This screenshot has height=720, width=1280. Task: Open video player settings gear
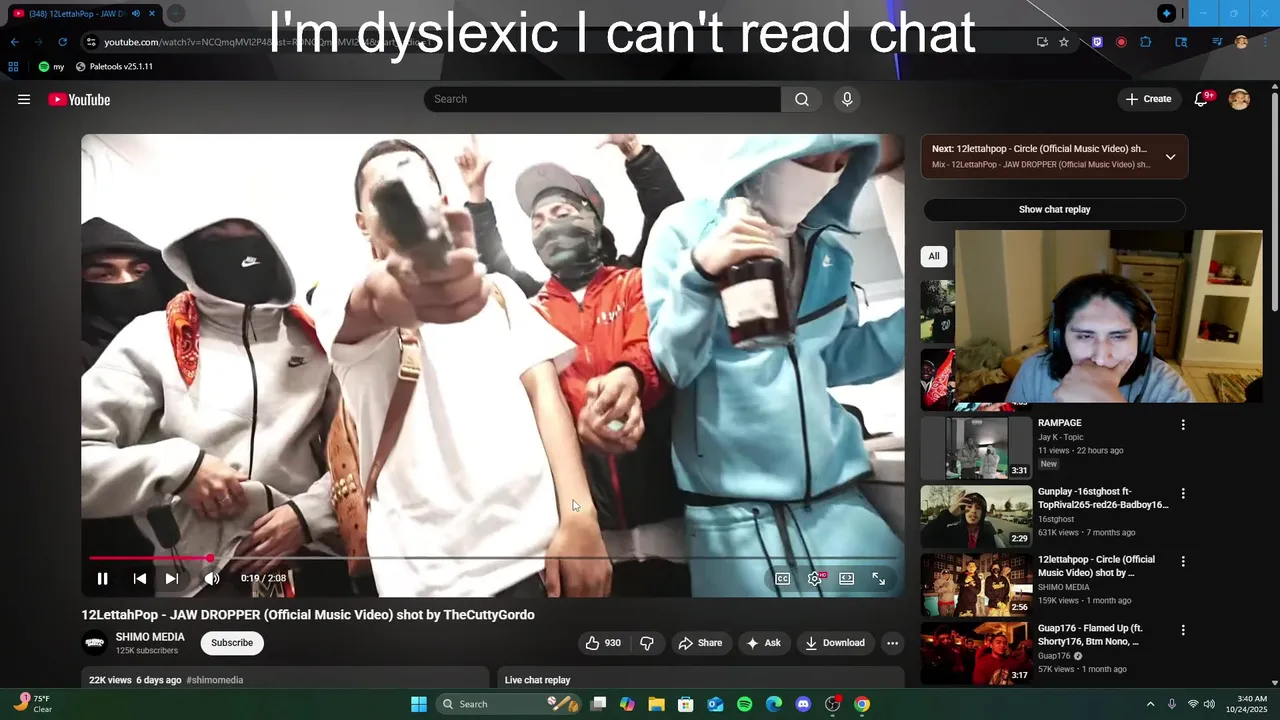point(816,578)
